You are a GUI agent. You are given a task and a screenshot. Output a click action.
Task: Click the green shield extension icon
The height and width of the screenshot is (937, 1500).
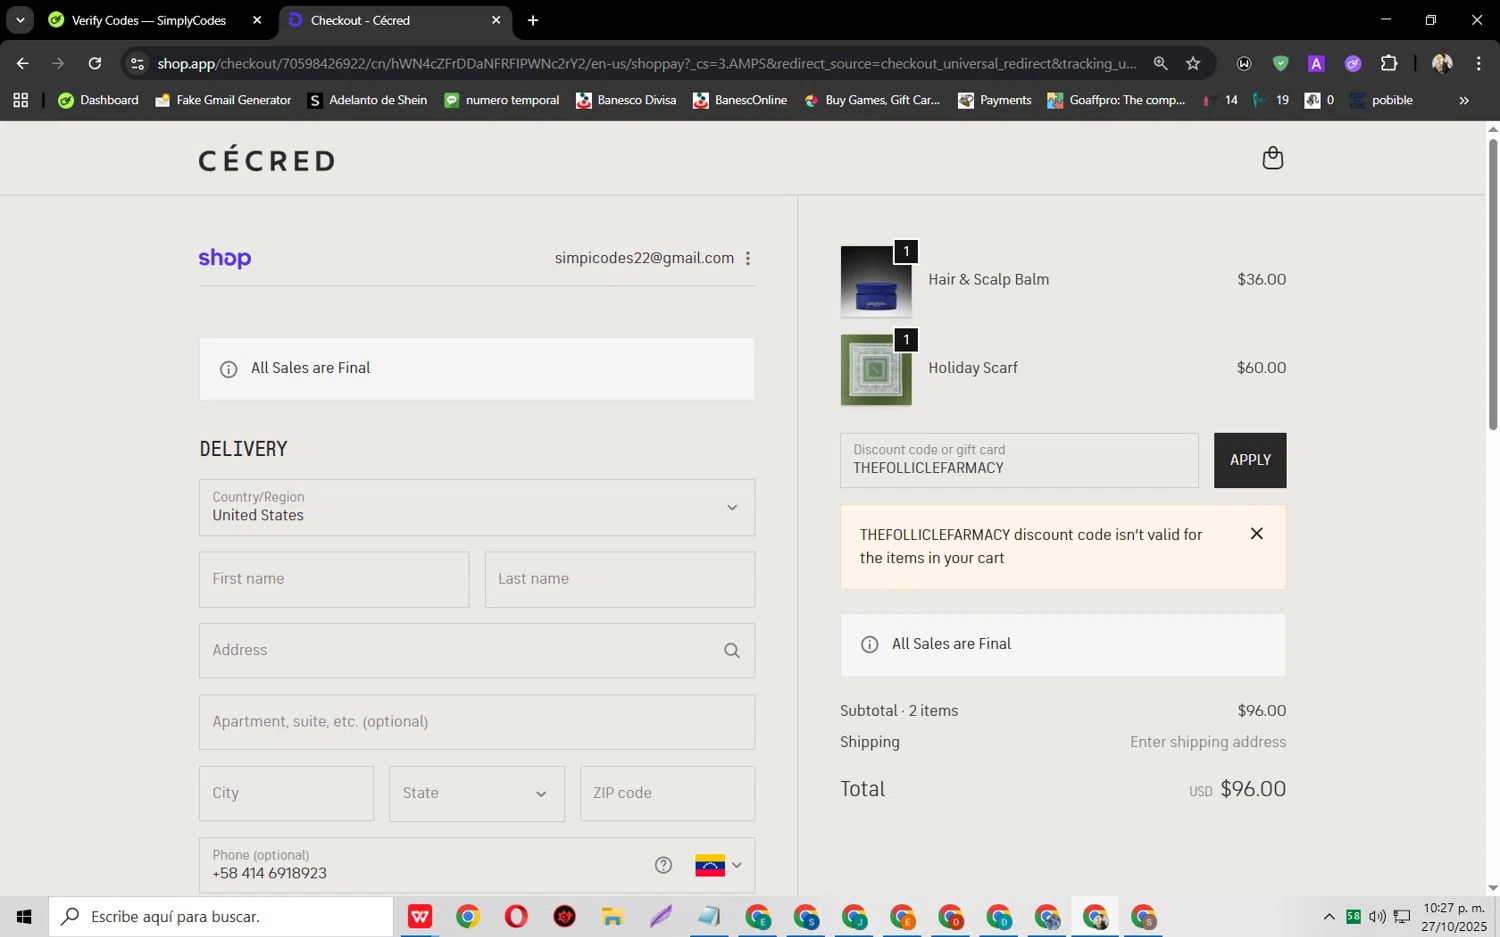click(x=1280, y=63)
